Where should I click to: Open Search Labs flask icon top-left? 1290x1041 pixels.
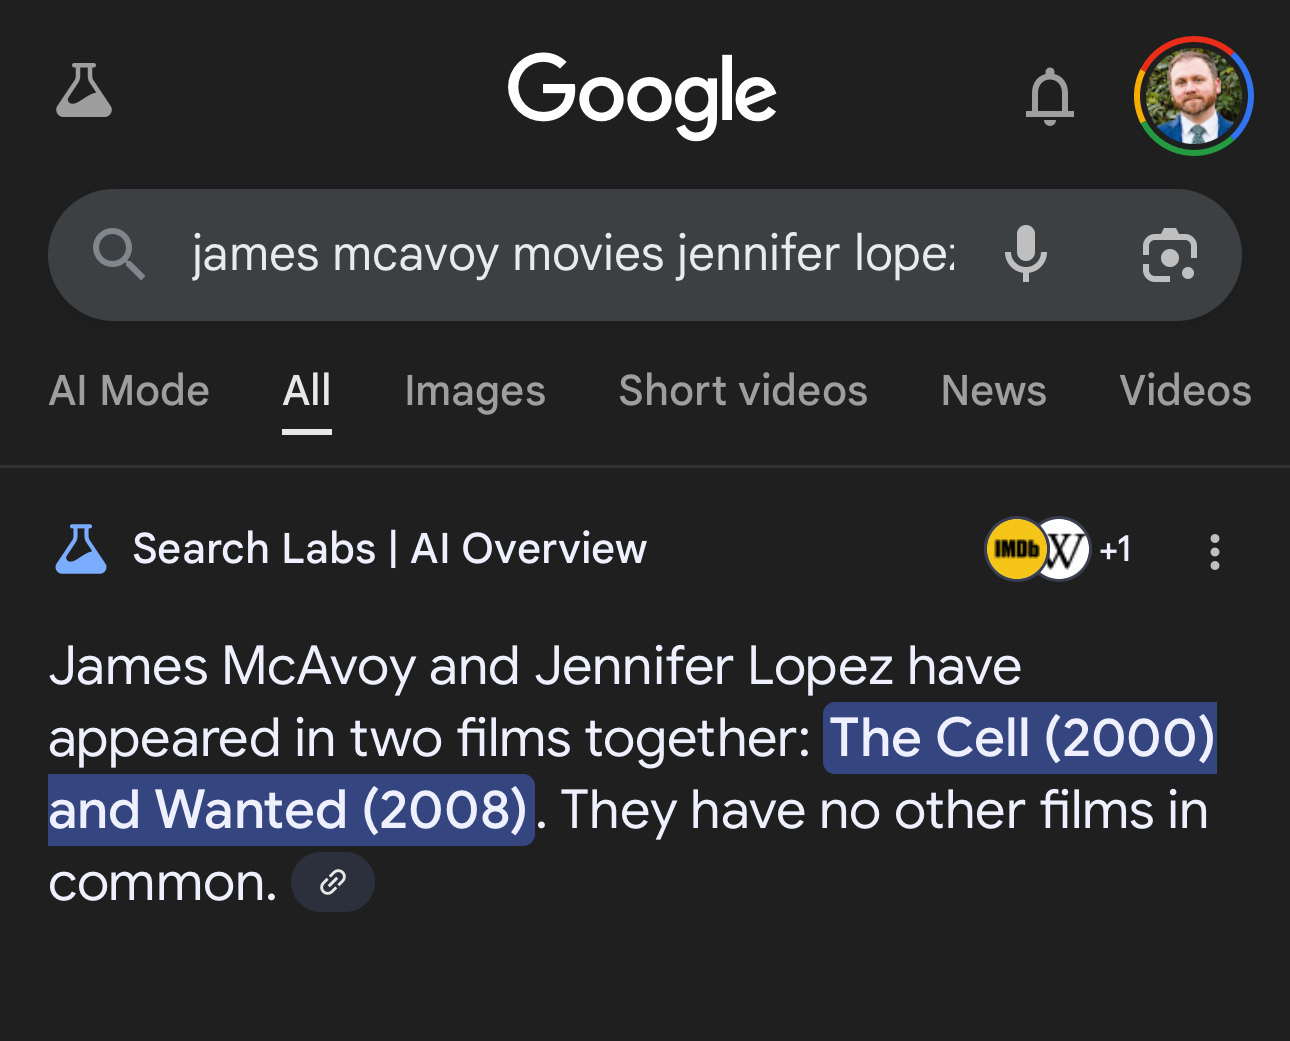pyautogui.click(x=84, y=92)
